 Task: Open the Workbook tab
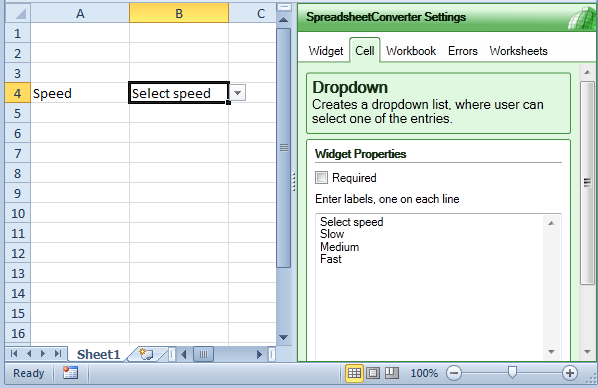pyautogui.click(x=411, y=51)
